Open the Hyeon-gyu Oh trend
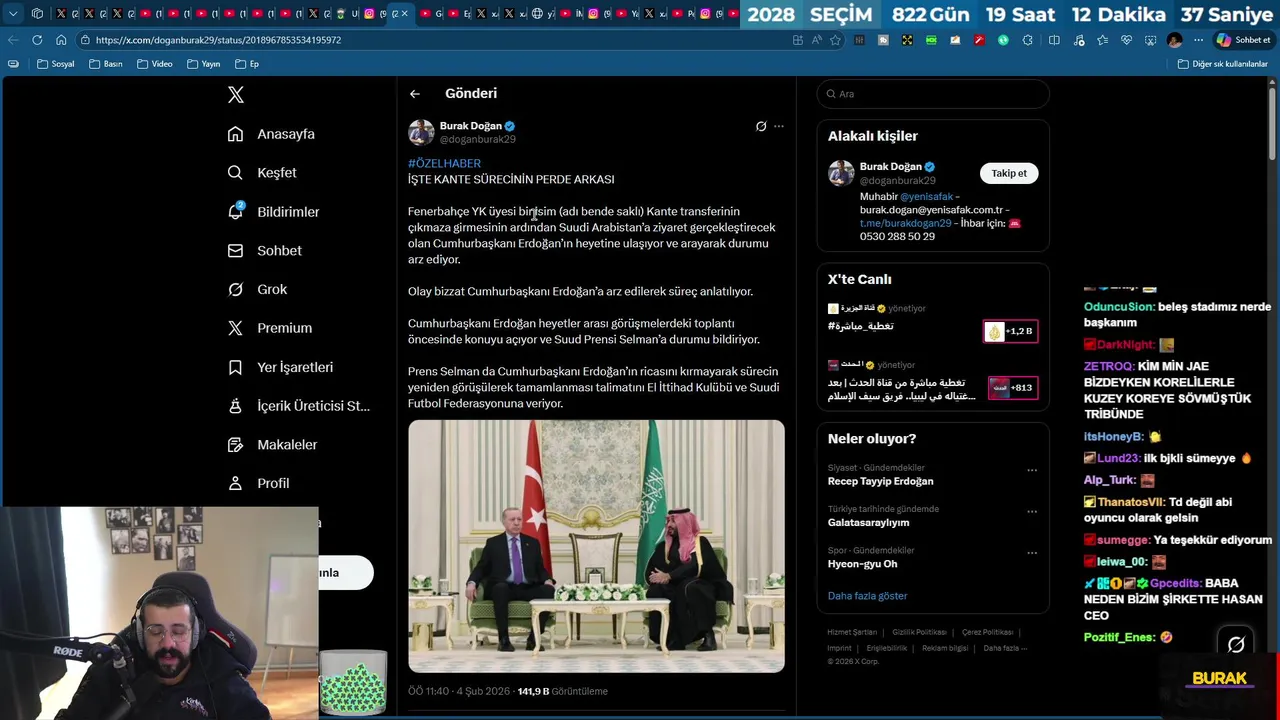Screen dimensions: 1280x720 coord(862,564)
